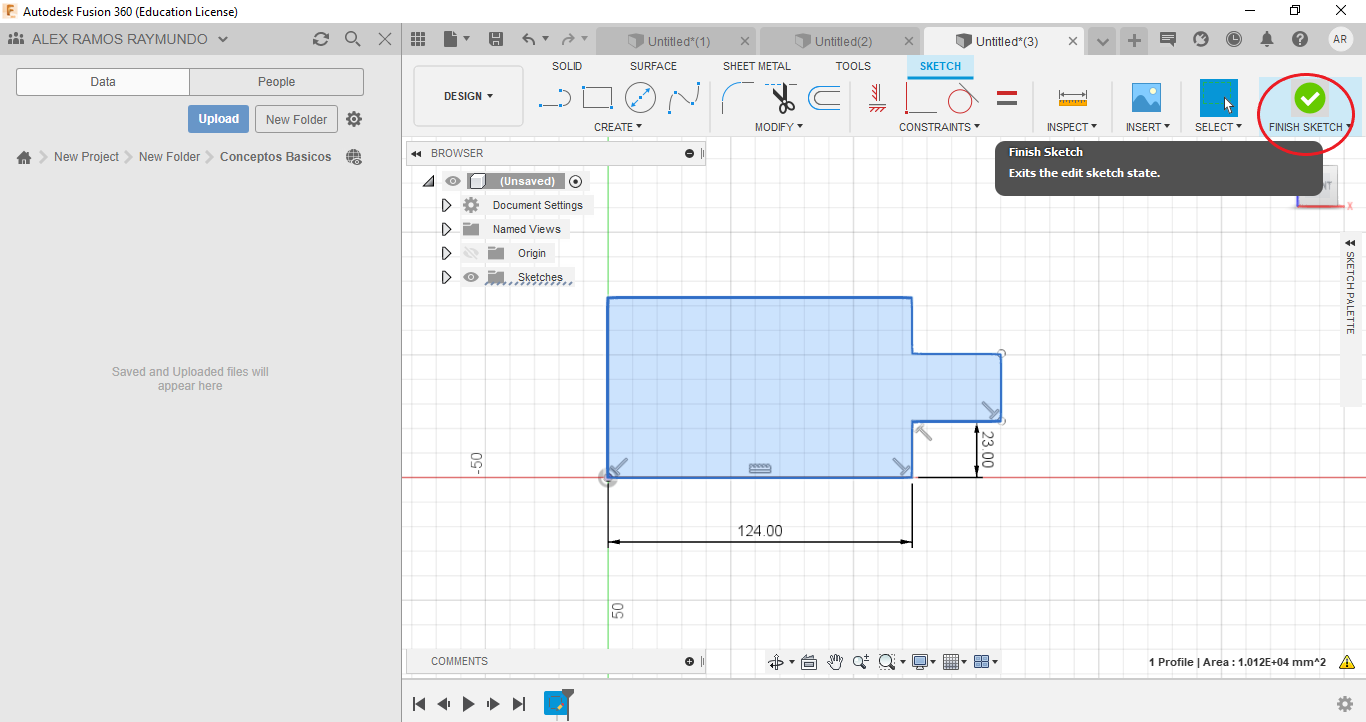Select the 2-Point Rectangle tool
The width and height of the screenshot is (1366, 722).
coord(597,98)
